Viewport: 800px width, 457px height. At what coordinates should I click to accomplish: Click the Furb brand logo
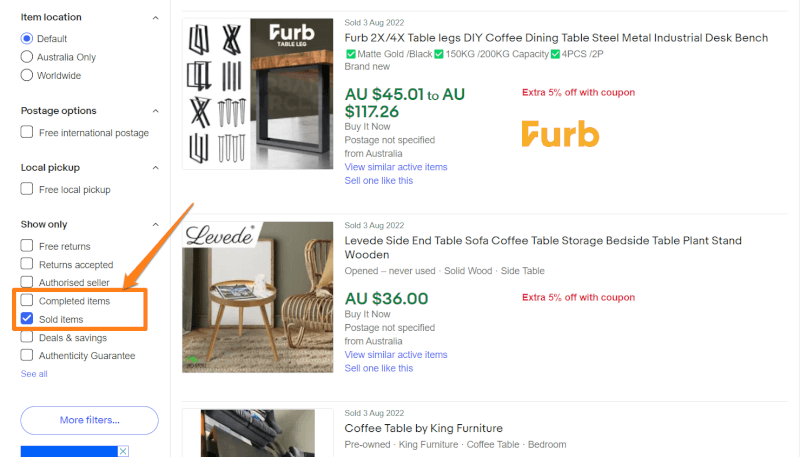[x=560, y=134]
